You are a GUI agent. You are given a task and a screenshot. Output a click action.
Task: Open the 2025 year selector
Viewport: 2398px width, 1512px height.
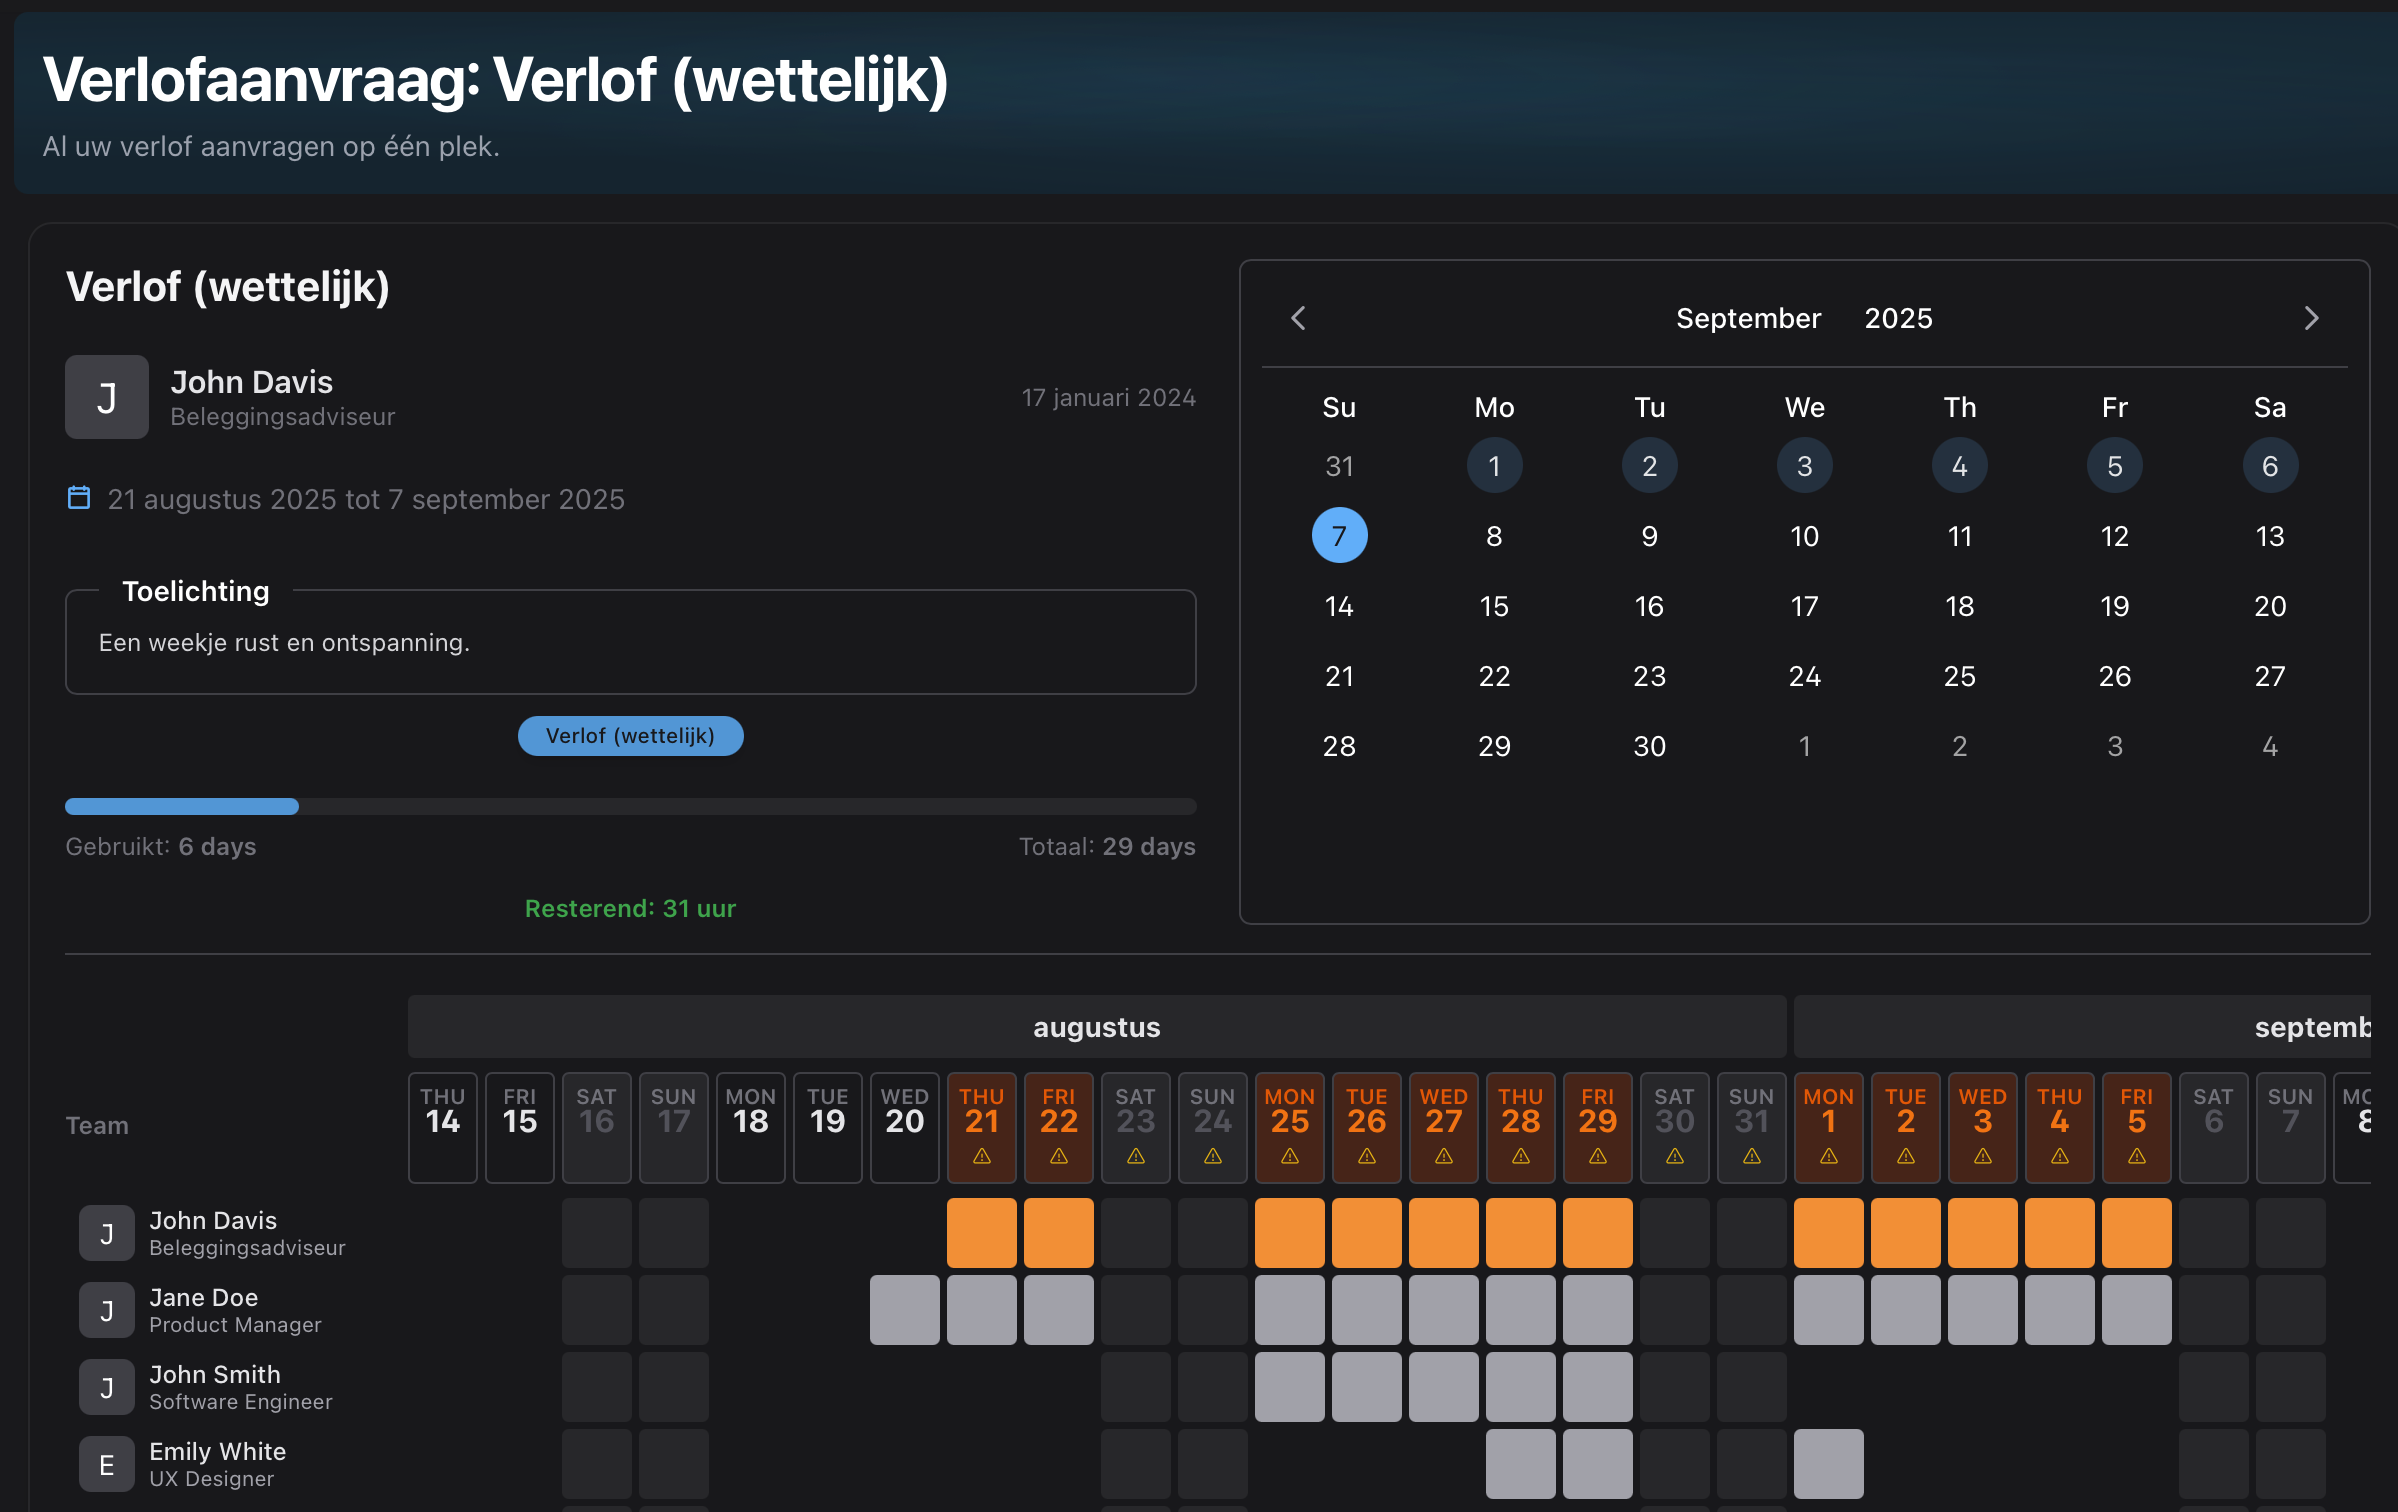click(1898, 318)
